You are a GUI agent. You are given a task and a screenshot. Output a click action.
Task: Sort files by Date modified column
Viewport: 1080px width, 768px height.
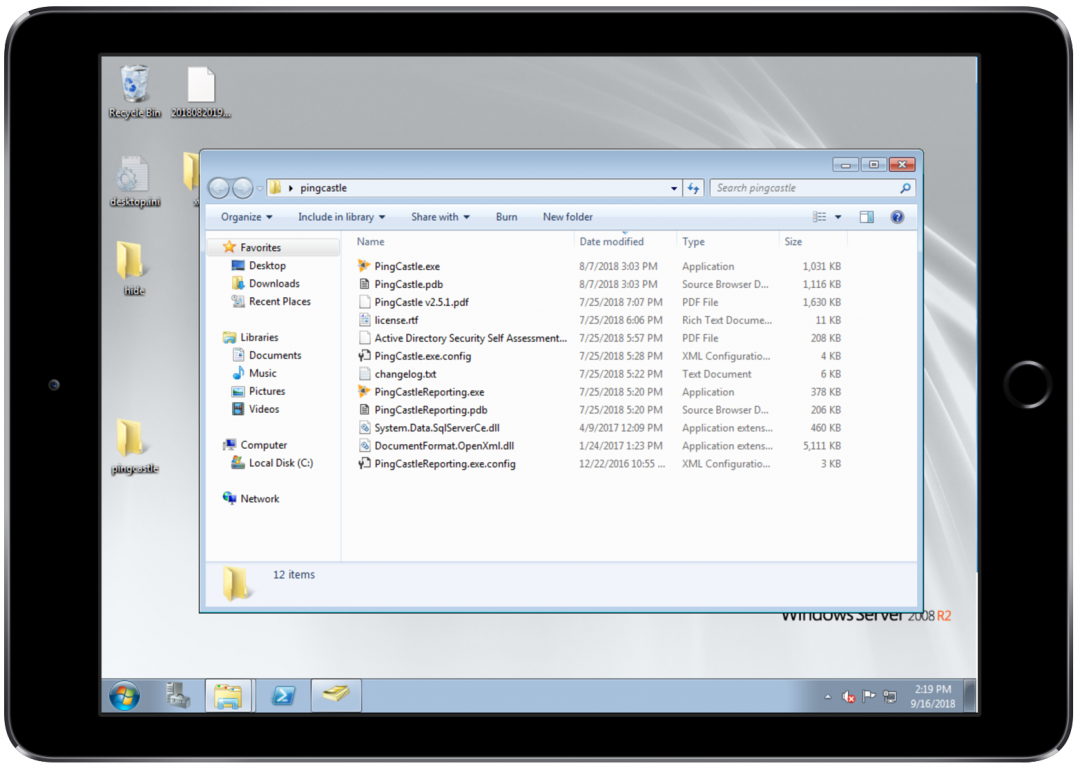click(x=612, y=242)
